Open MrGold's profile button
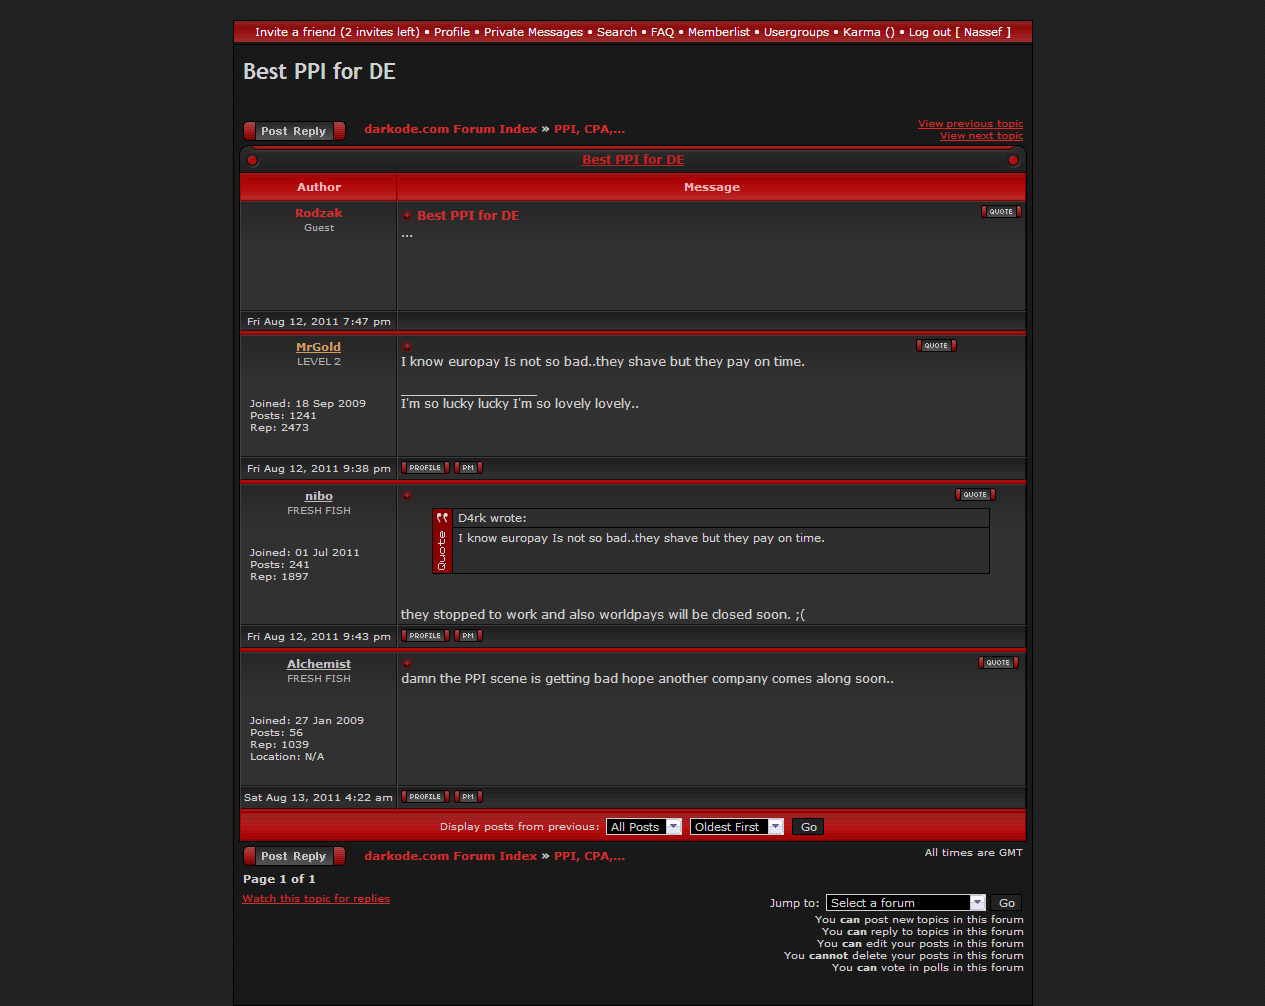This screenshot has height=1006, width=1265. click(425, 468)
